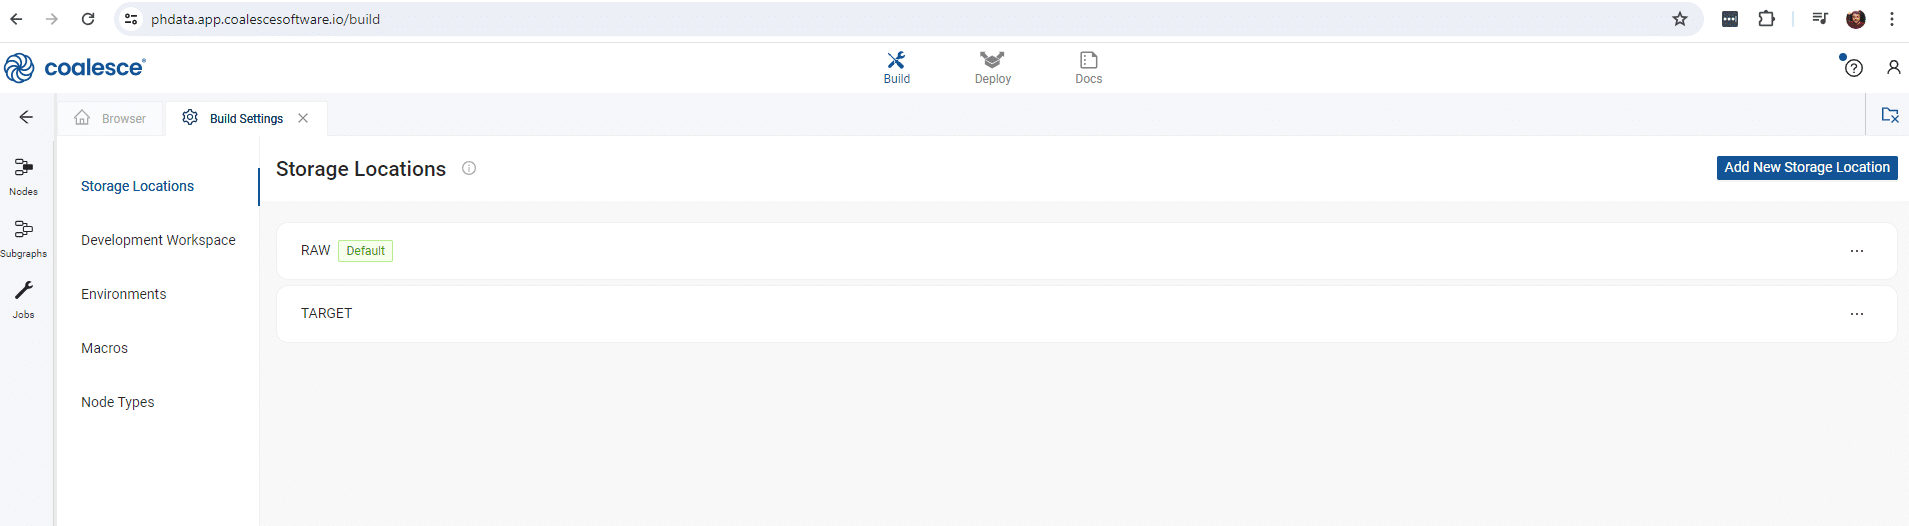Select Development Workspace settings
The width and height of the screenshot is (1909, 526).
tap(158, 240)
